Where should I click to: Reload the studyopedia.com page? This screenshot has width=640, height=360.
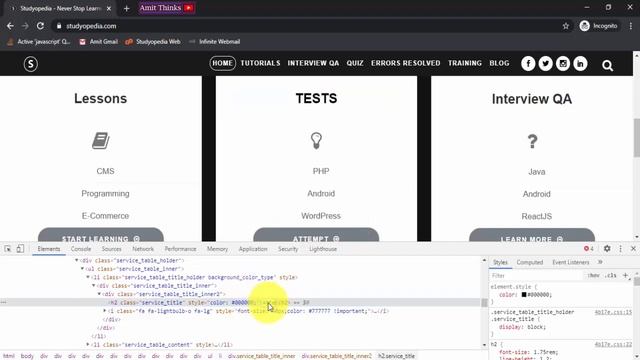40,26
